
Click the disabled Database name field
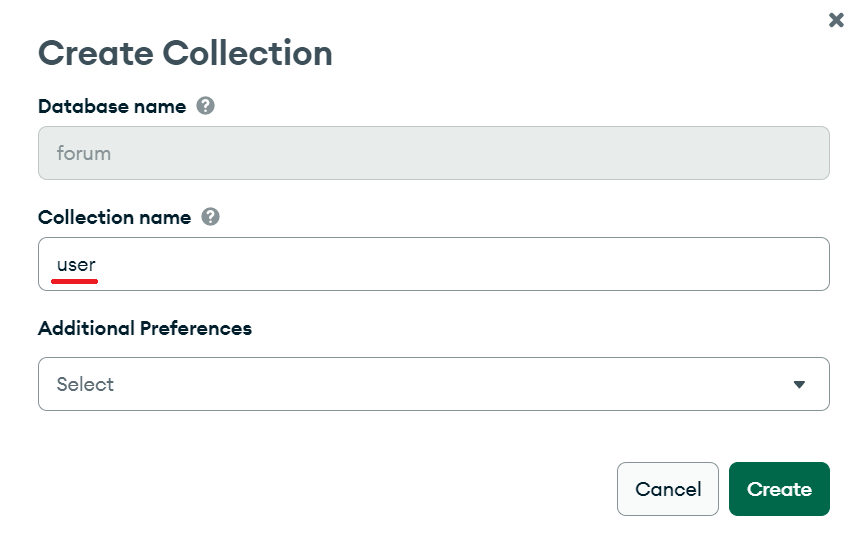coord(433,154)
